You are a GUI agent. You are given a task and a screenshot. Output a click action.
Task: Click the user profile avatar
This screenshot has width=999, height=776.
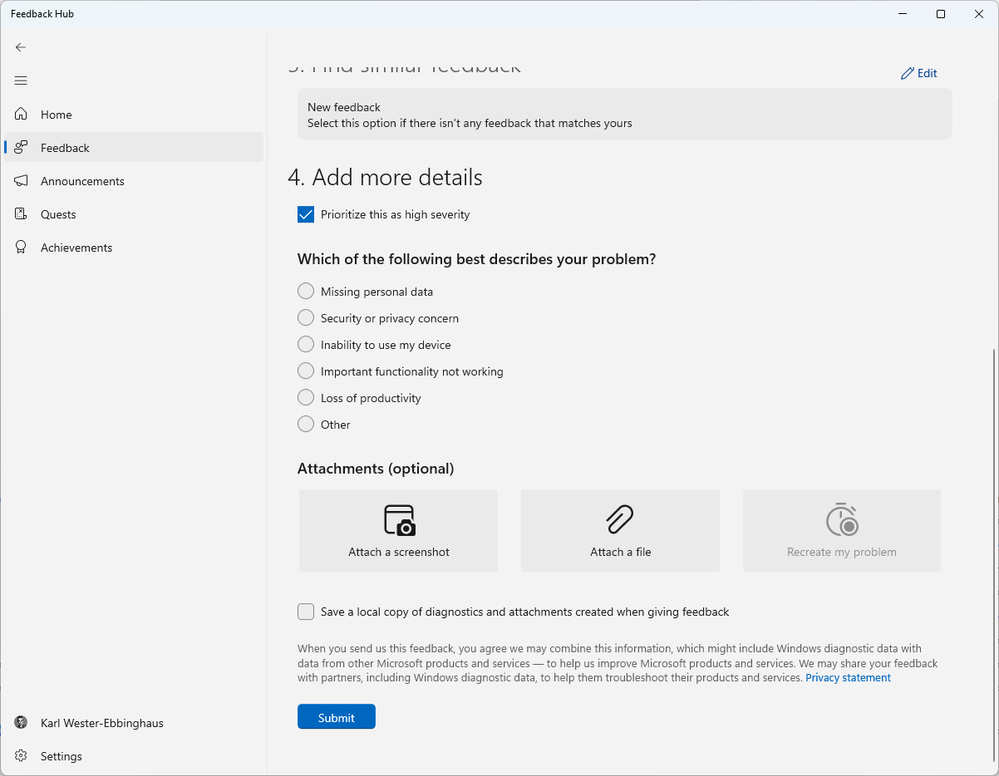click(21, 722)
